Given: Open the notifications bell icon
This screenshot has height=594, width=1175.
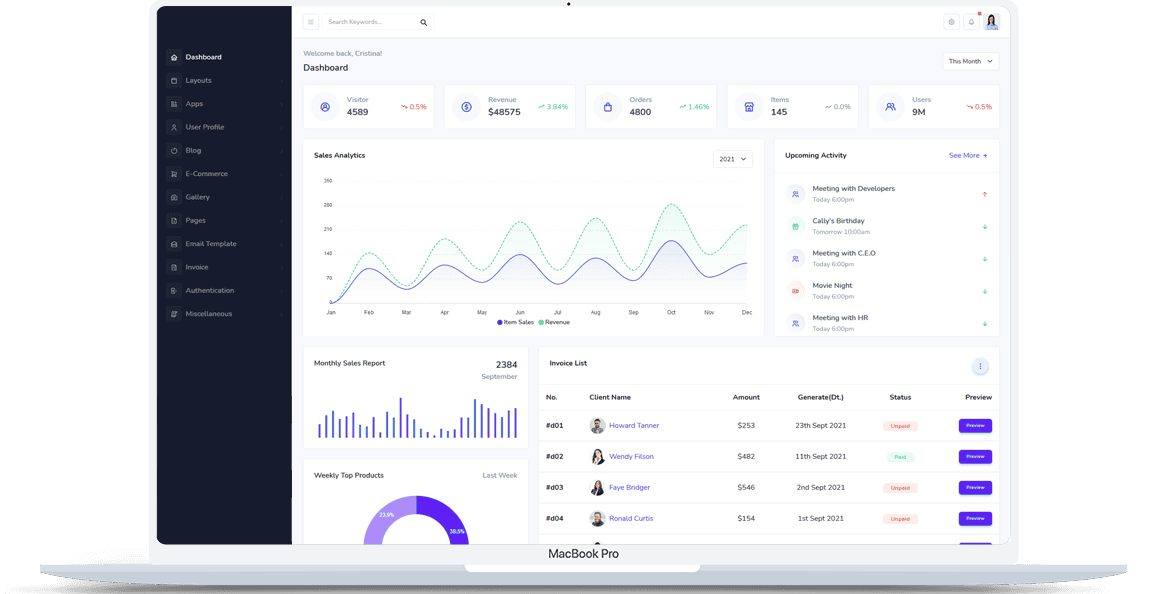Looking at the screenshot, I should coord(971,22).
